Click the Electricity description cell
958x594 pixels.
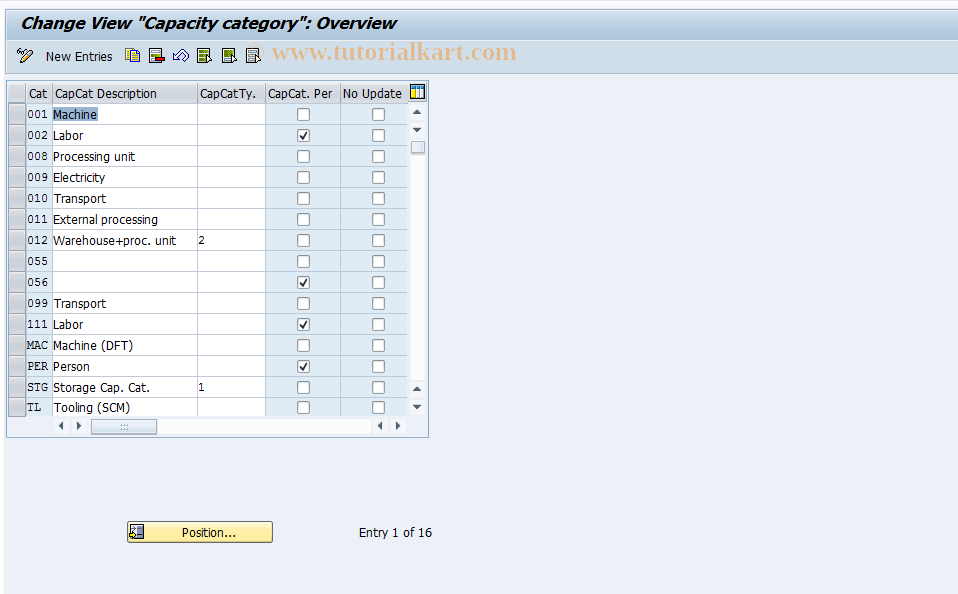[x=125, y=177]
